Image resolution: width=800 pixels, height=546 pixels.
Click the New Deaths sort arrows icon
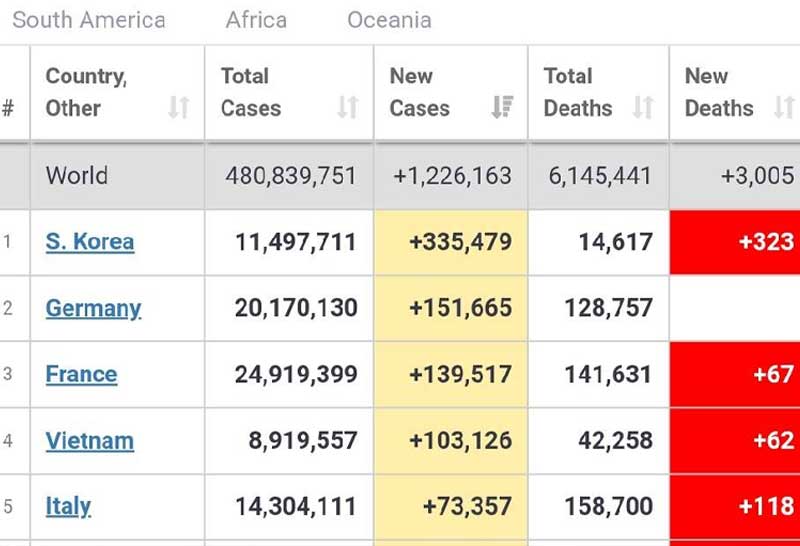point(784,108)
